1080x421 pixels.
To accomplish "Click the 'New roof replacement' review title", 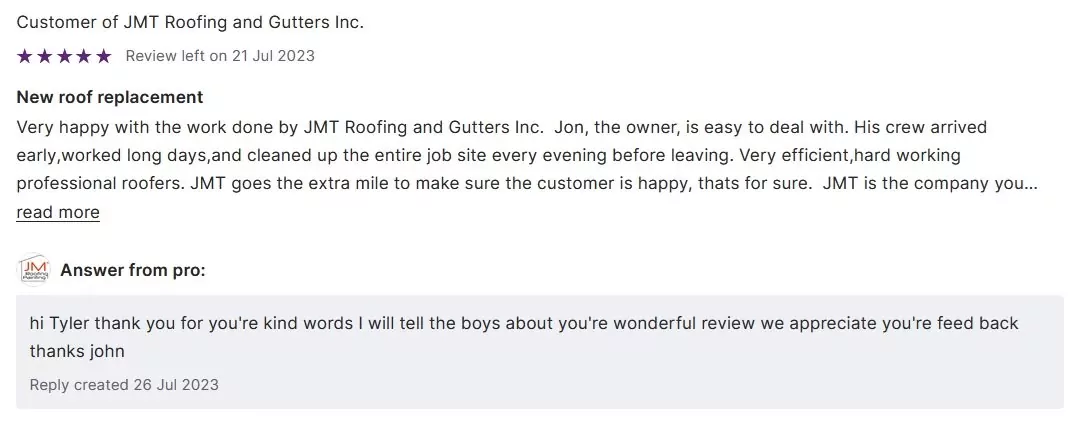I will [110, 97].
